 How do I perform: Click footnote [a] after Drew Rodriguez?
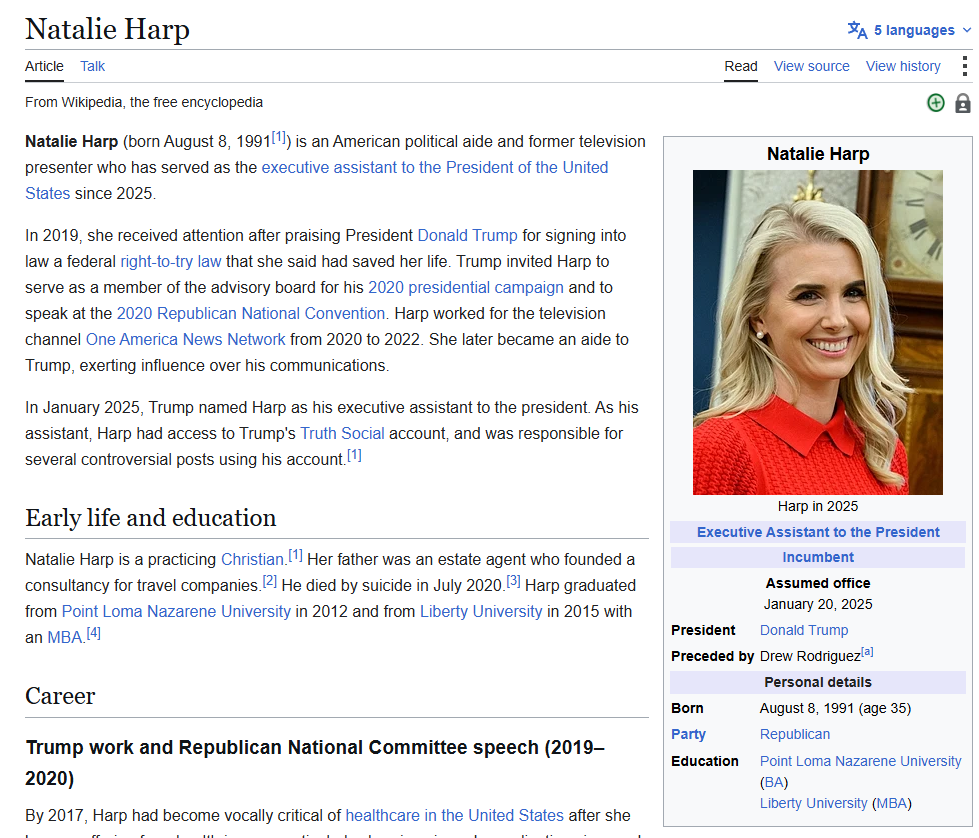click(x=867, y=651)
